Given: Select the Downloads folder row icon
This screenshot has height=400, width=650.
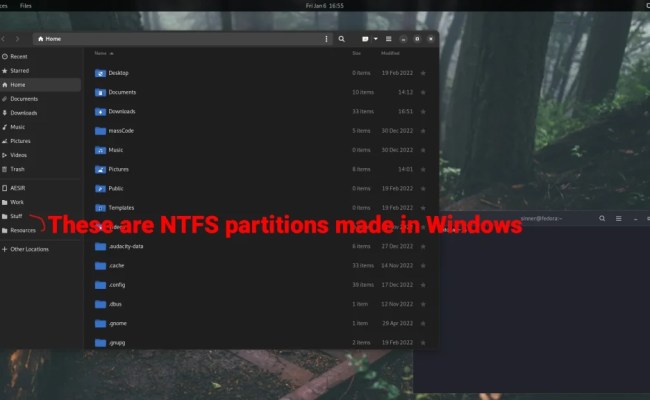Looking at the screenshot, I should click(x=100, y=112).
